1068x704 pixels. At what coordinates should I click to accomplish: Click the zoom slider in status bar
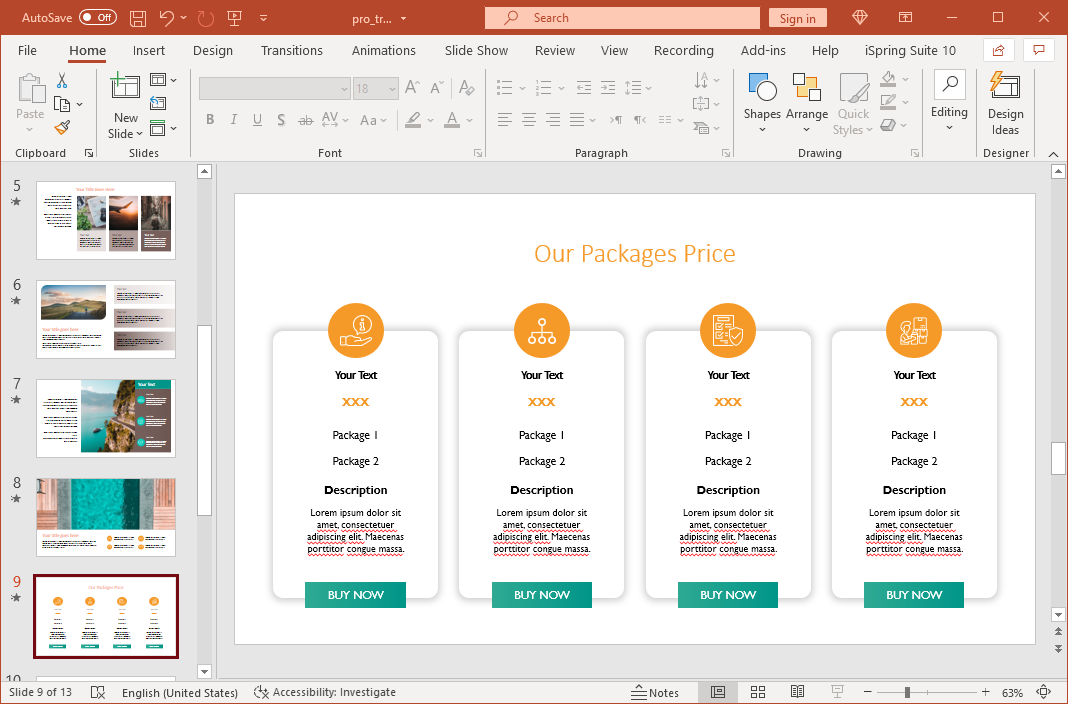(907, 692)
